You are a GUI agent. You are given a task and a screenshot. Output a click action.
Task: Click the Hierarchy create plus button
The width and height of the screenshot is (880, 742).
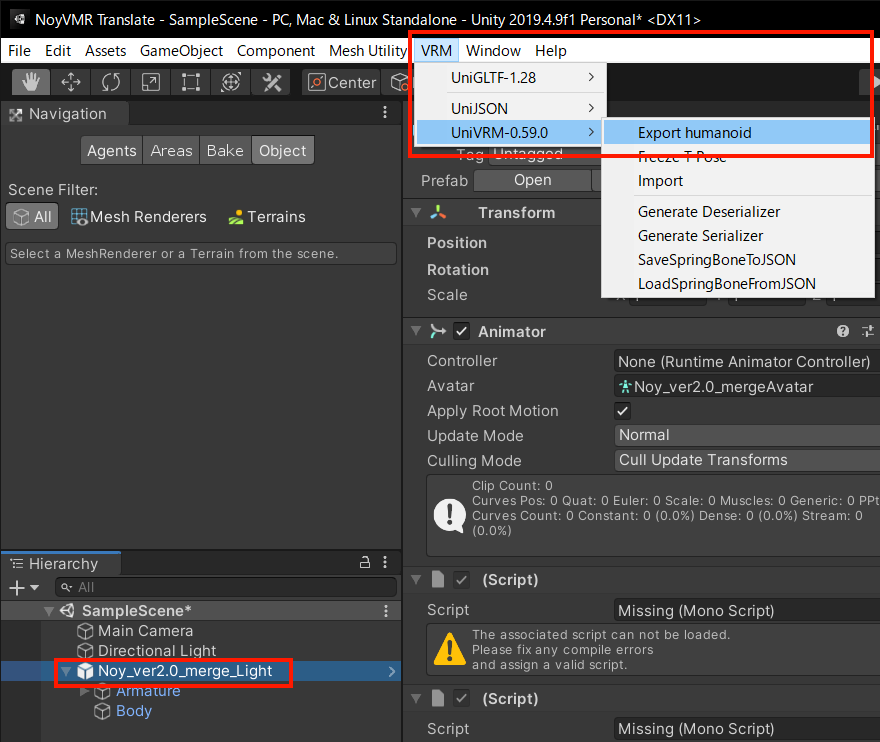coord(17,588)
